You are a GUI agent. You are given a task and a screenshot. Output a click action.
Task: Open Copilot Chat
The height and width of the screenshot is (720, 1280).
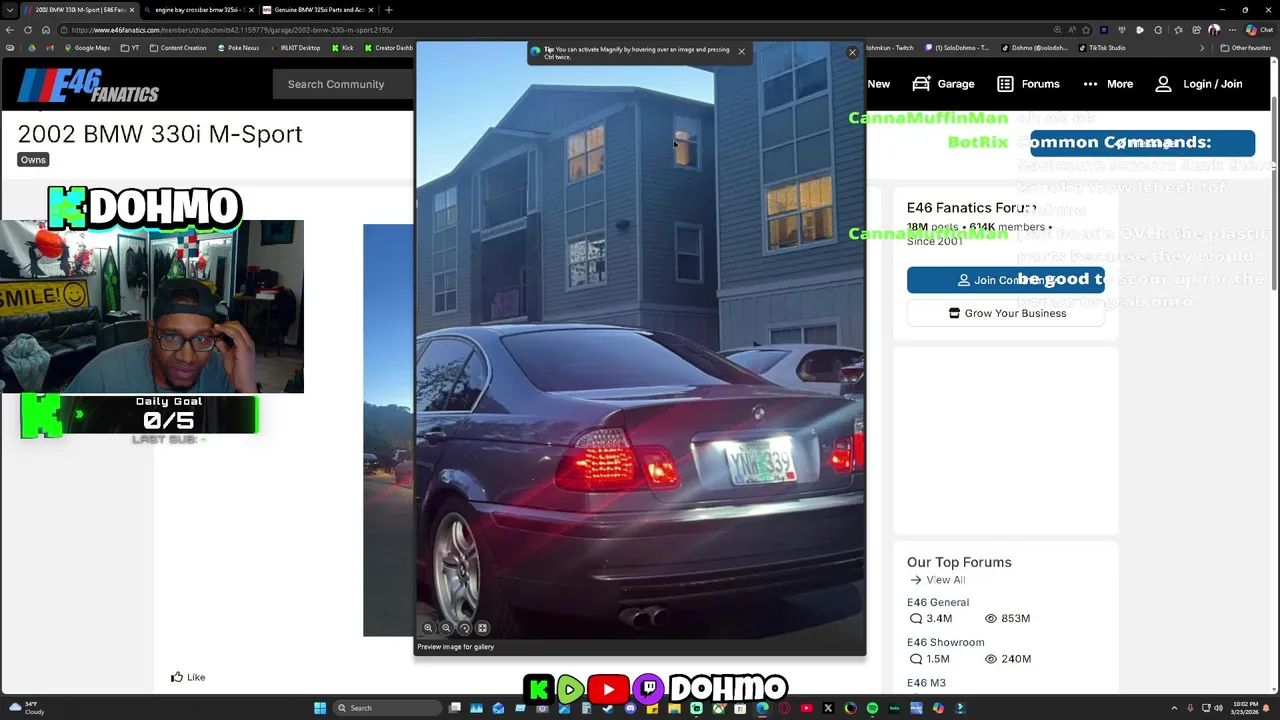coord(1259,30)
